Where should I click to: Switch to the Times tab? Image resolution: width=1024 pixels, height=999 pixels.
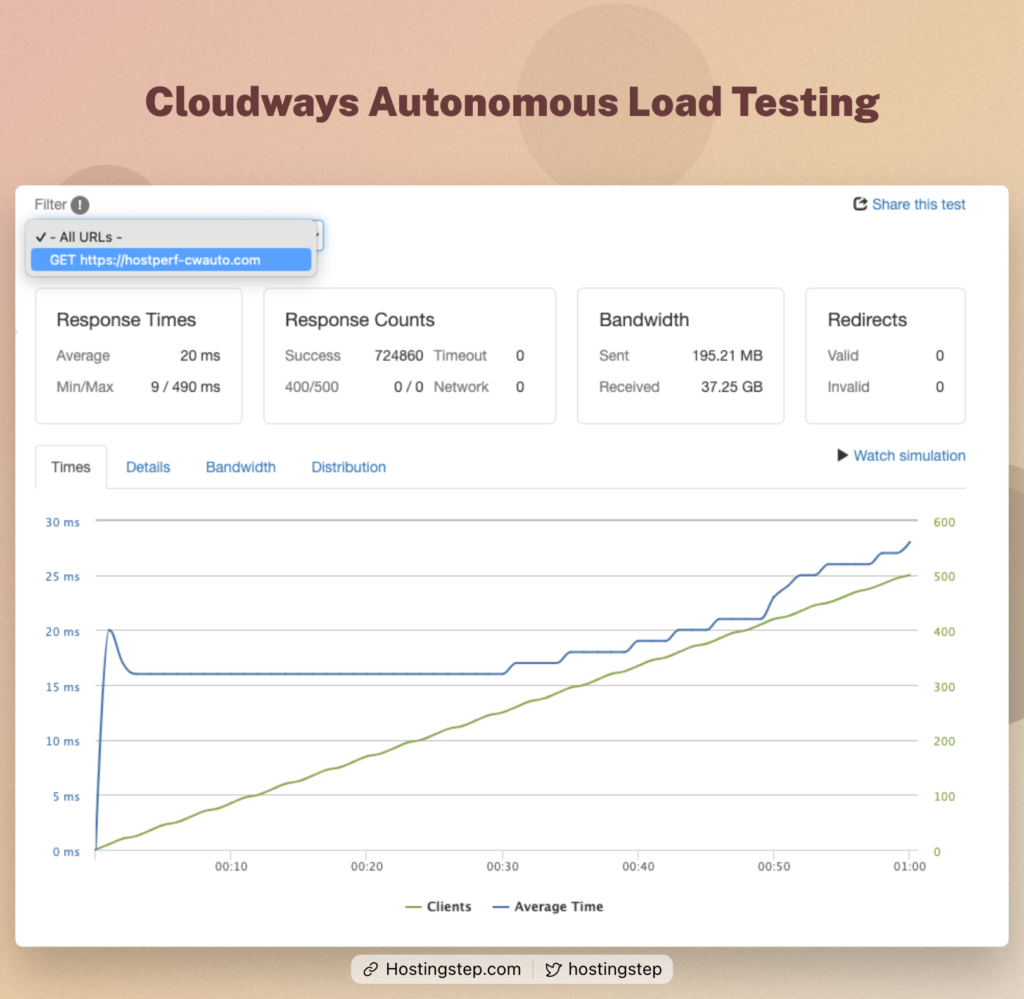(71, 467)
